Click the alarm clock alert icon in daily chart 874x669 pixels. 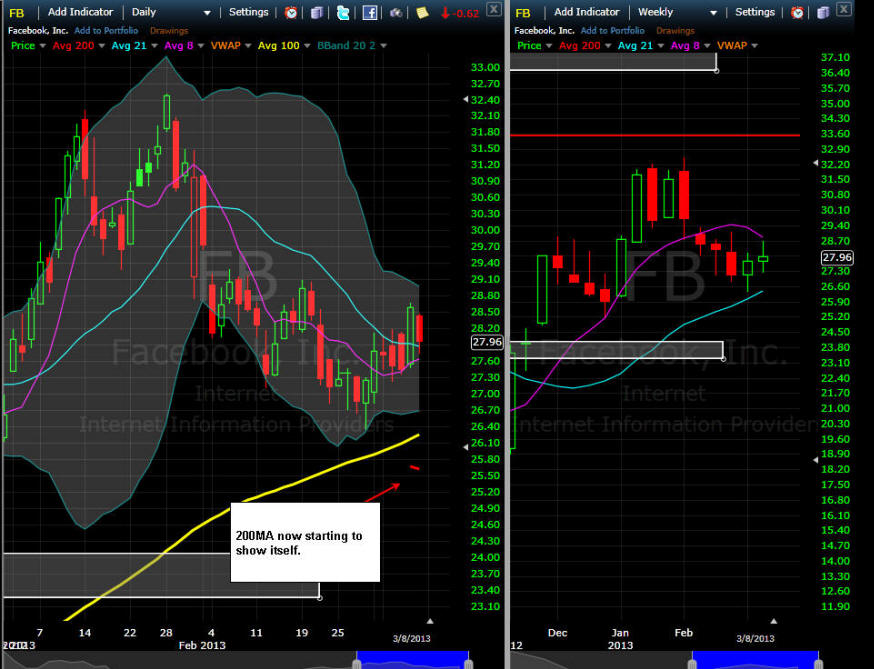coord(291,13)
